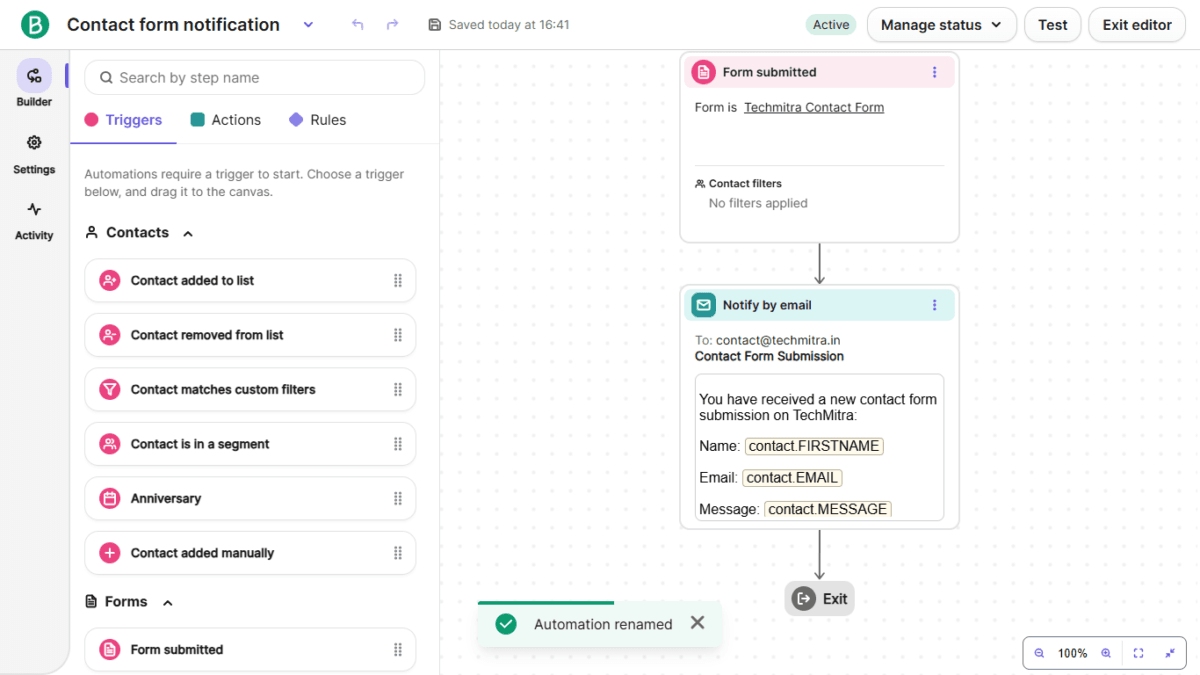
Task: Redo the last change
Action: point(392,25)
